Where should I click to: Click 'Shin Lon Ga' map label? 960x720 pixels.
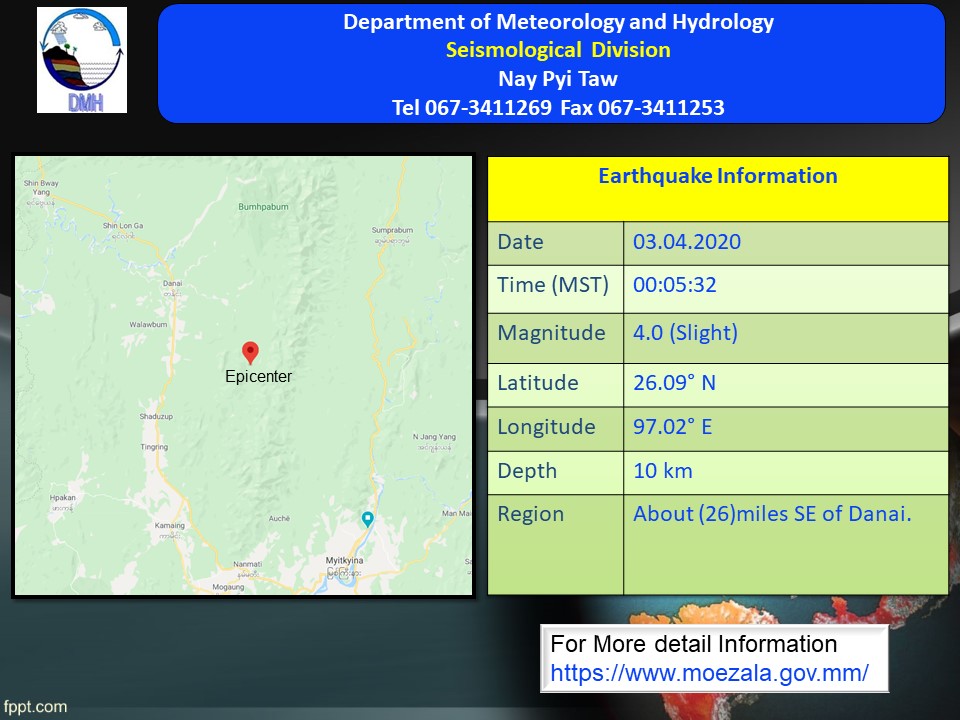tap(123, 226)
